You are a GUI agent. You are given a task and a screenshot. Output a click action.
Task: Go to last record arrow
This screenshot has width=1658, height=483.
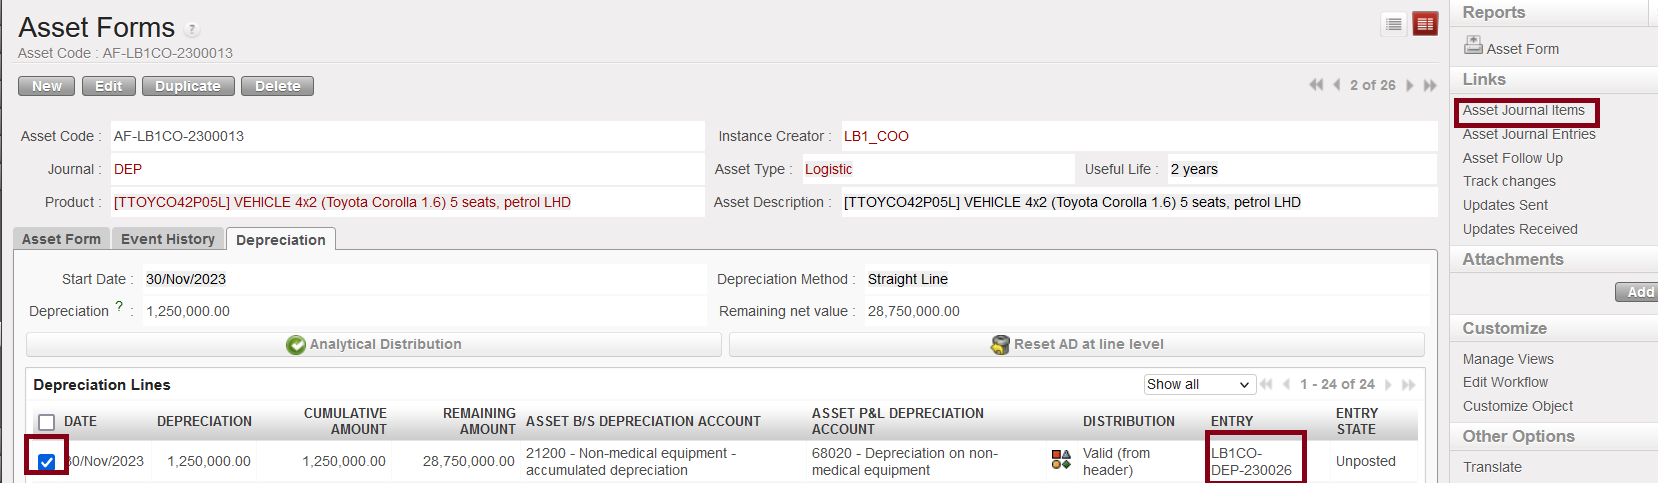click(1430, 85)
